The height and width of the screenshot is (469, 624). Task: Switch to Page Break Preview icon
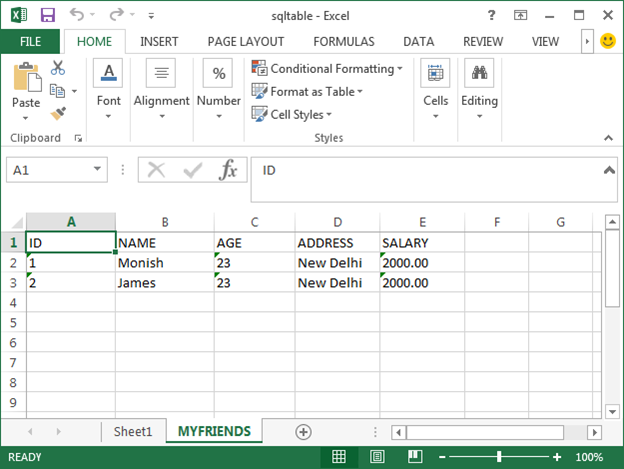[x=415, y=457]
